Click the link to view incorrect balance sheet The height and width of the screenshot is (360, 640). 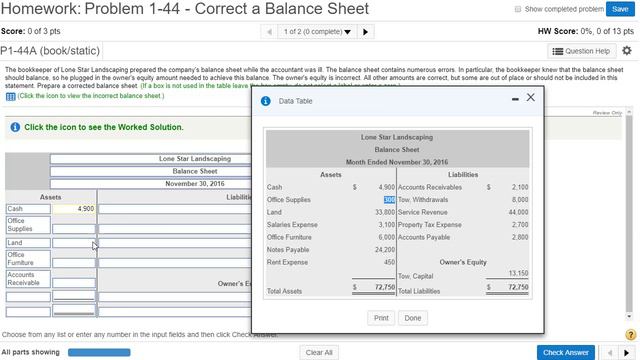[x=91, y=96]
